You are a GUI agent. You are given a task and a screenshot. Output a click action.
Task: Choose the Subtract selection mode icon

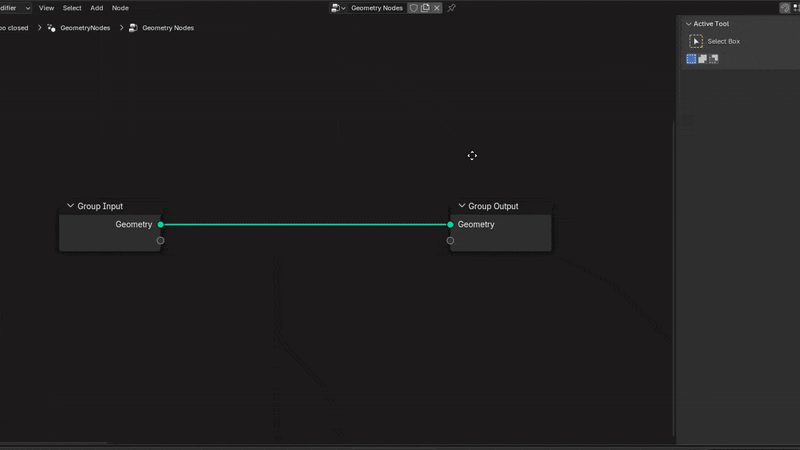click(713, 59)
